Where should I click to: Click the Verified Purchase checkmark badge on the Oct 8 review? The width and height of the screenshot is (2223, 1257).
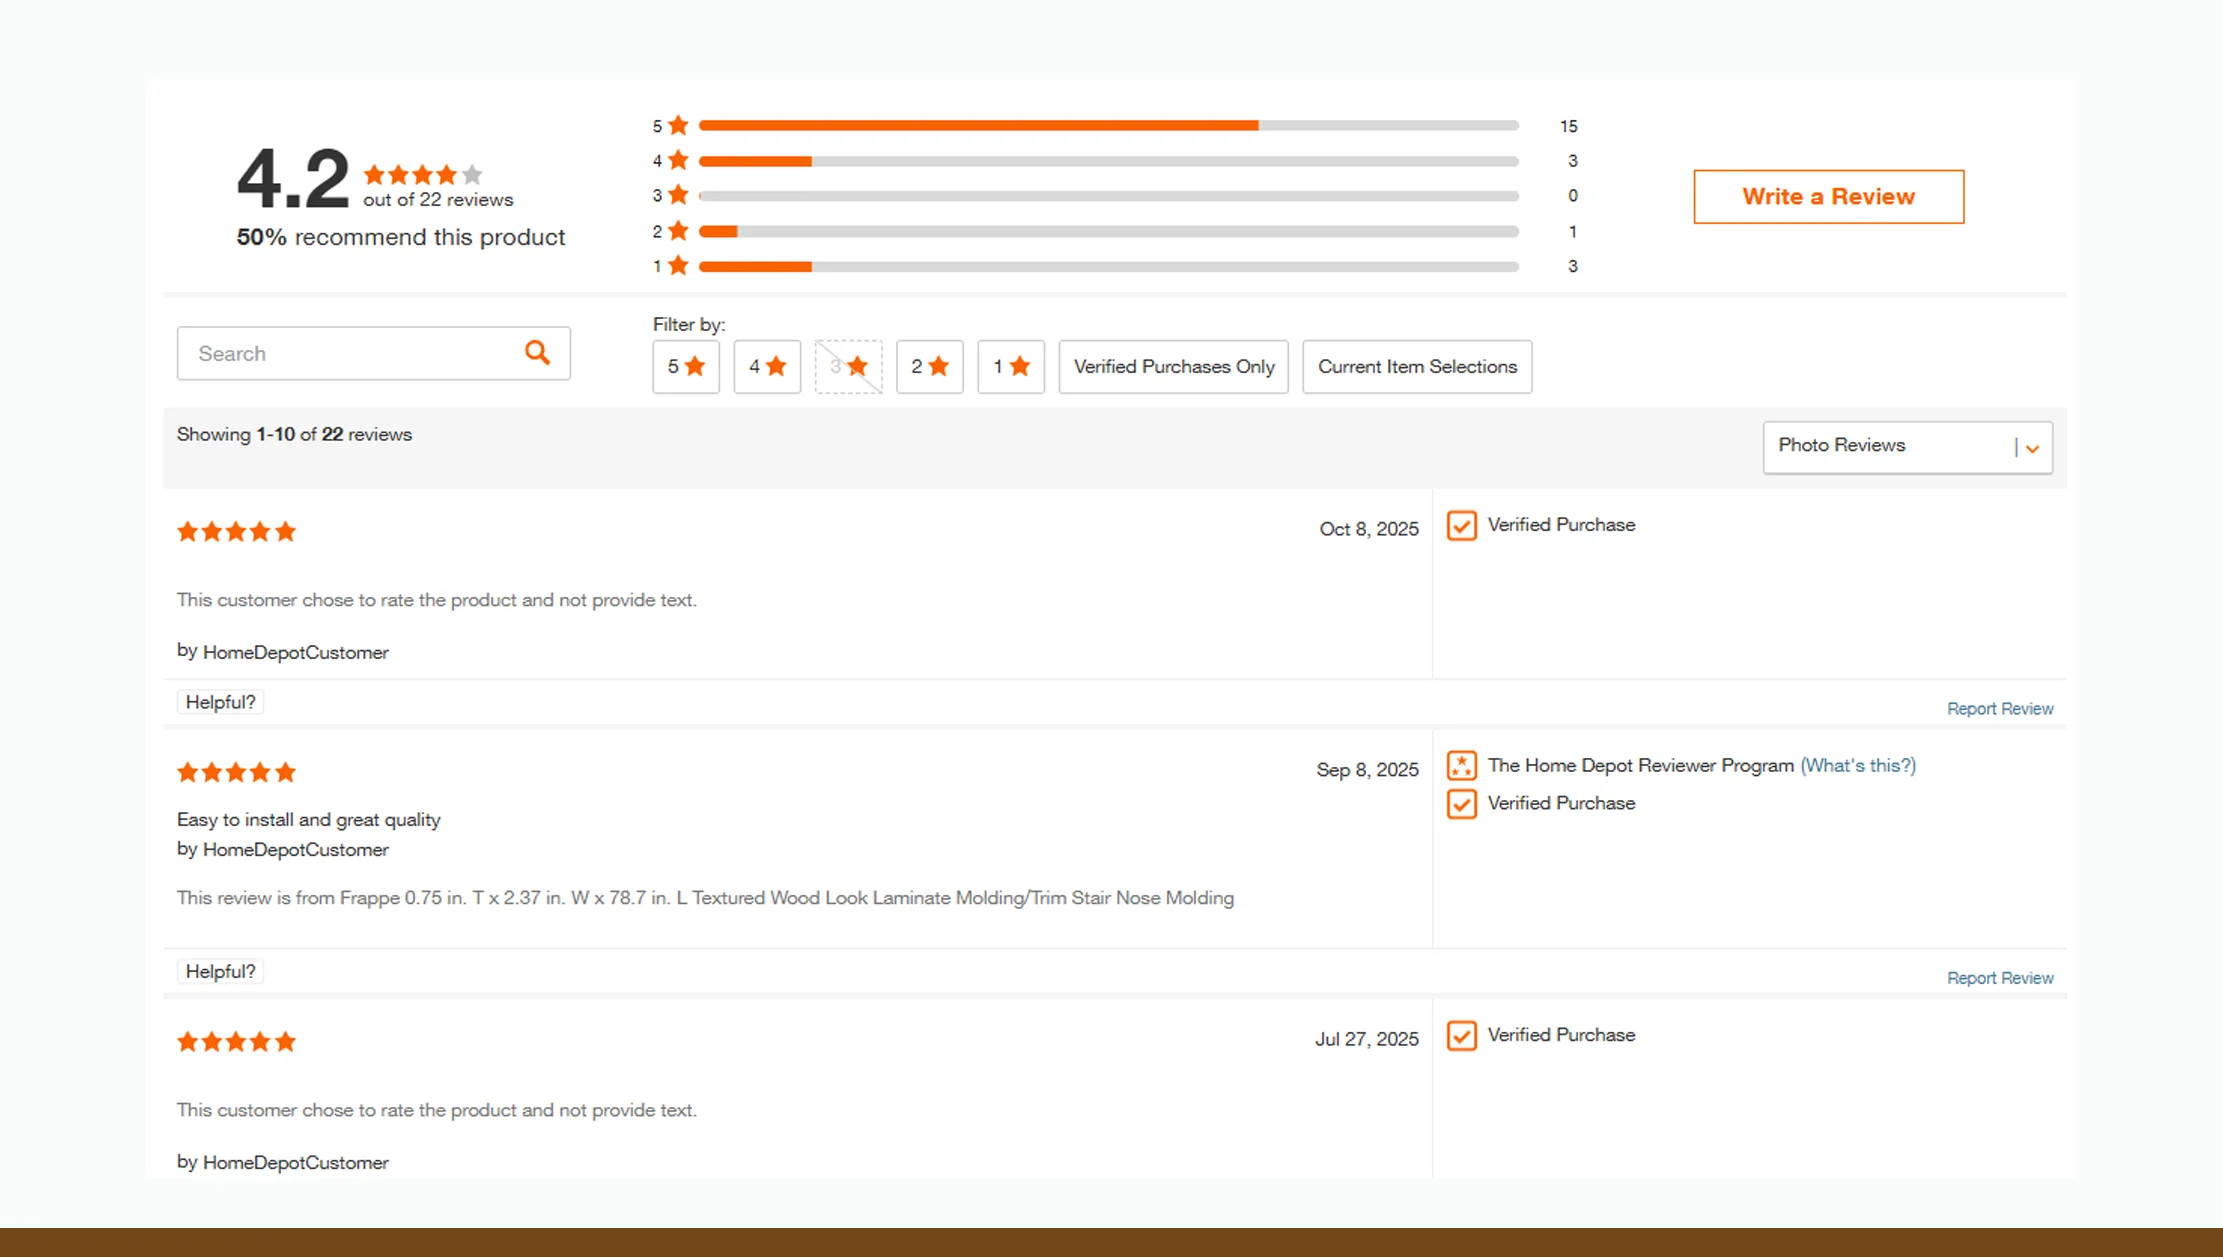pos(1462,525)
